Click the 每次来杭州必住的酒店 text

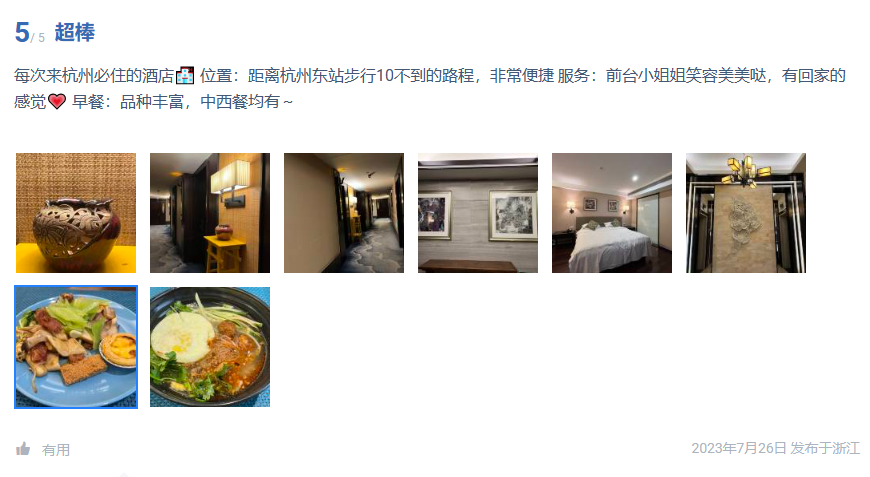(x=94, y=75)
